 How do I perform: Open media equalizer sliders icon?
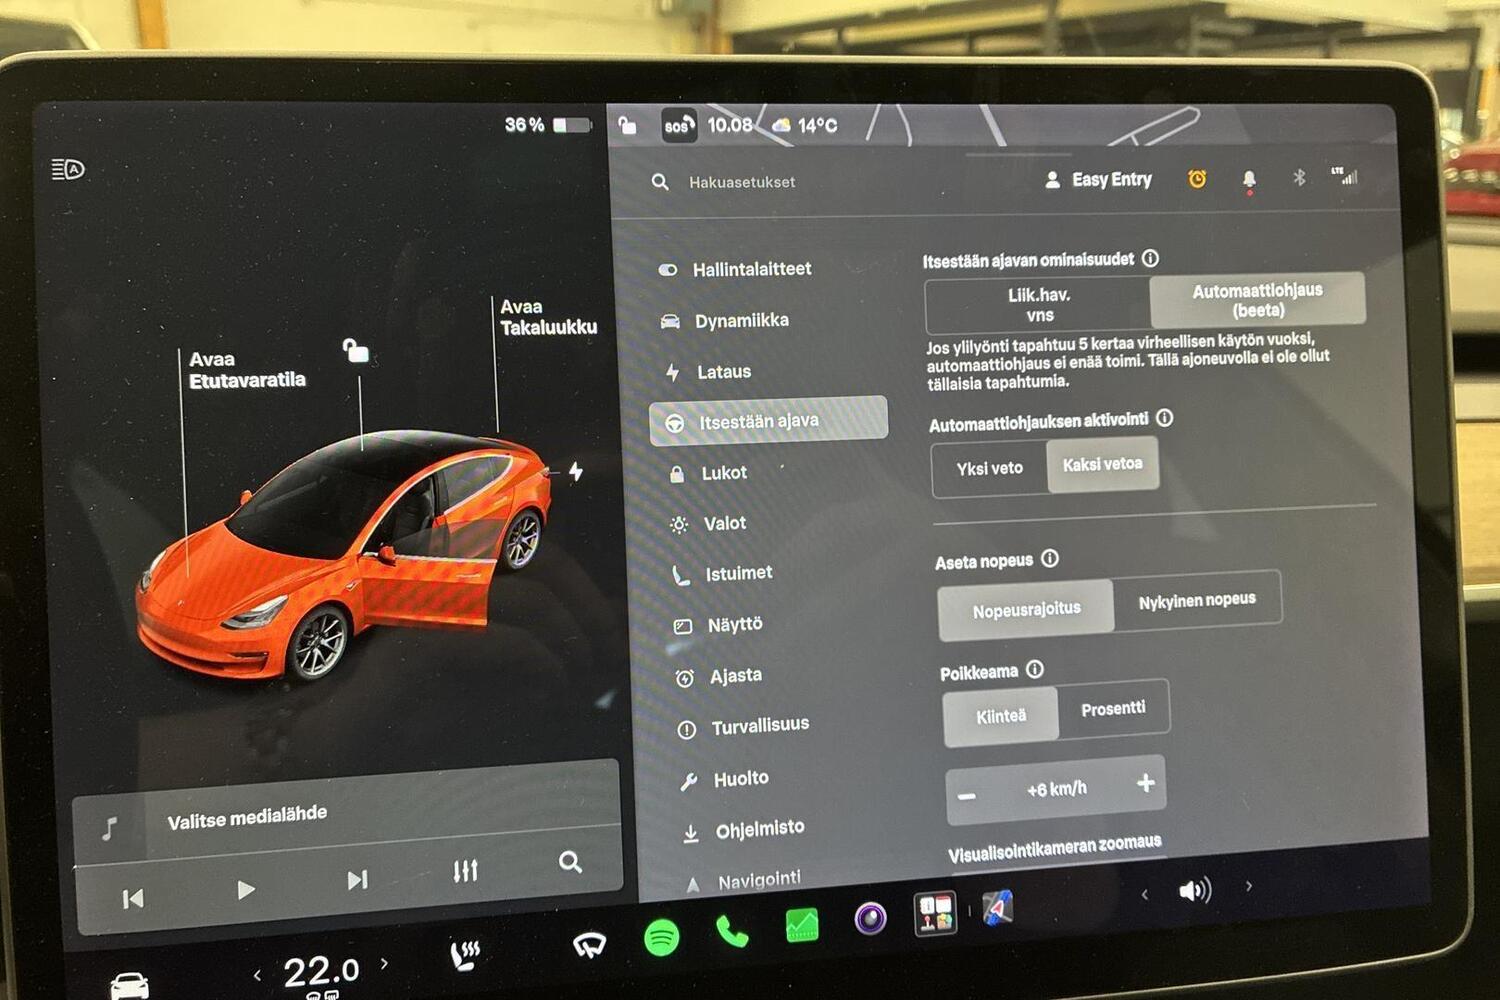pyautogui.click(x=465, y=871)
